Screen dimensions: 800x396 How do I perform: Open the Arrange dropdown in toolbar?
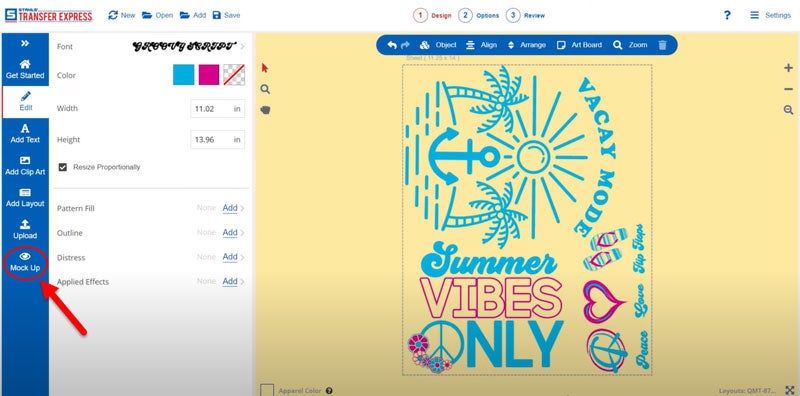(x=527, y=45)
